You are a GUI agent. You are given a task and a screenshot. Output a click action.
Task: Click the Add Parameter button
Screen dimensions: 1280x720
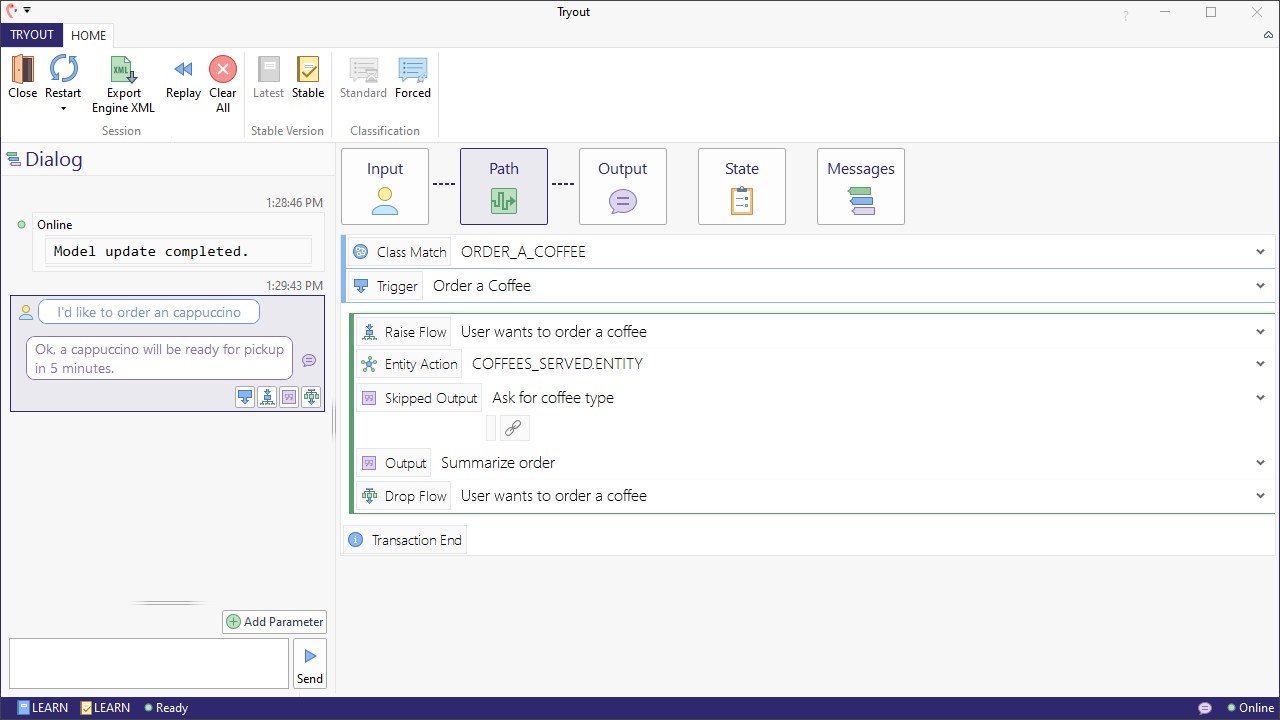(274, 622)
